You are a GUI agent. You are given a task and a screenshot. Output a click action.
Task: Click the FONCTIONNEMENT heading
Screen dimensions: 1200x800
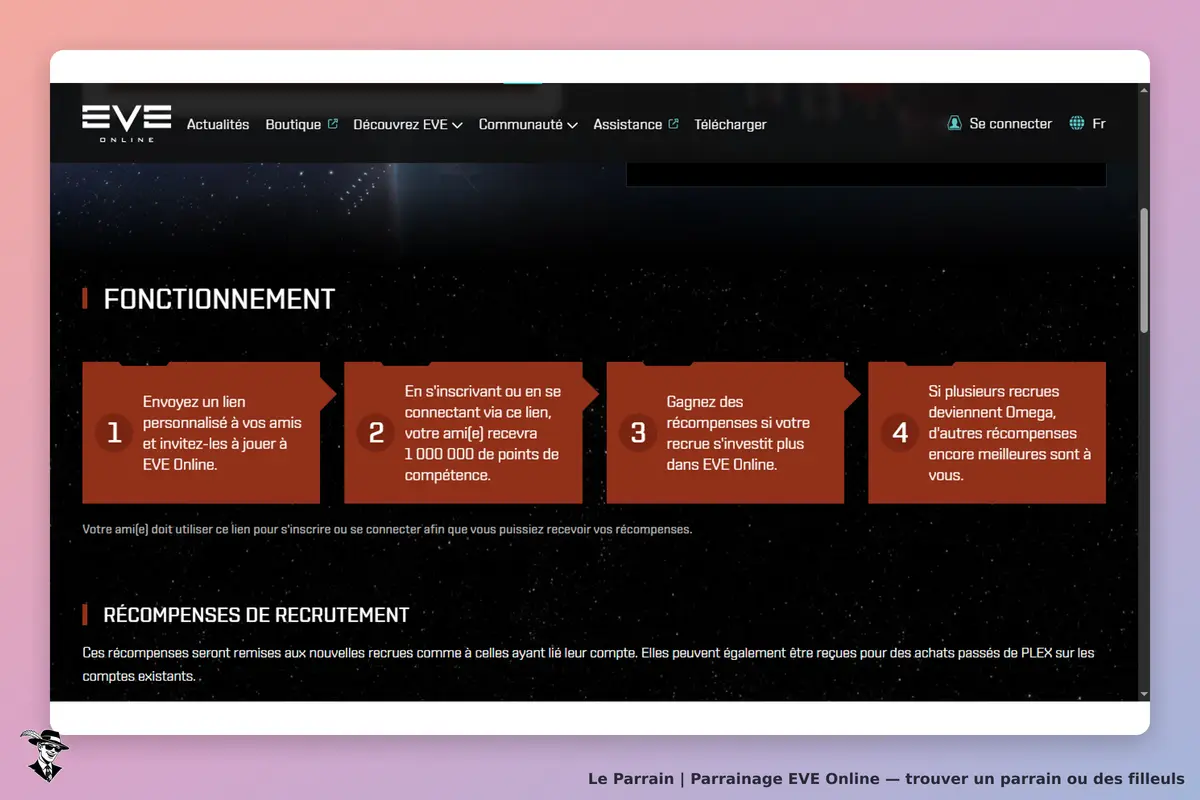tap(219, 299)
